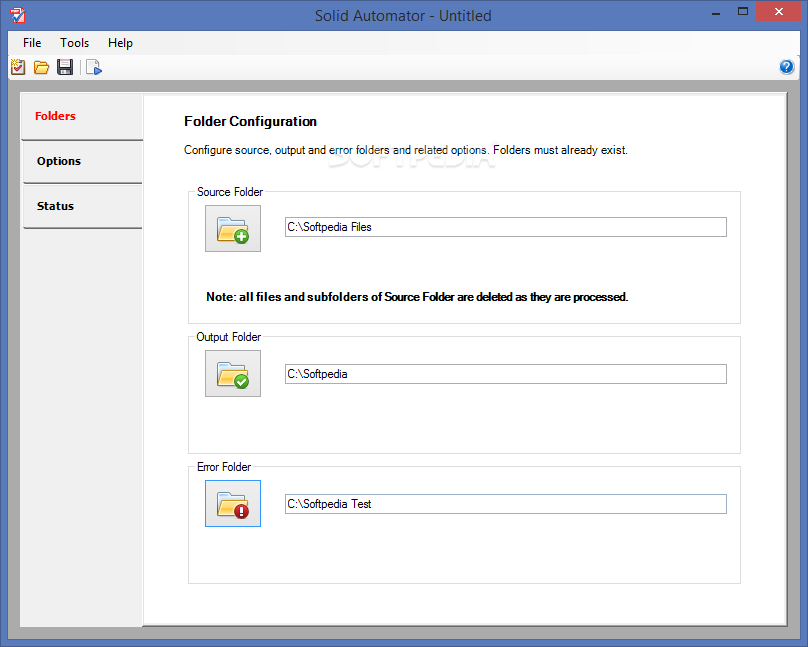Switch to the Options tab
The image size is (808, 647).
[x=82, y=162]
